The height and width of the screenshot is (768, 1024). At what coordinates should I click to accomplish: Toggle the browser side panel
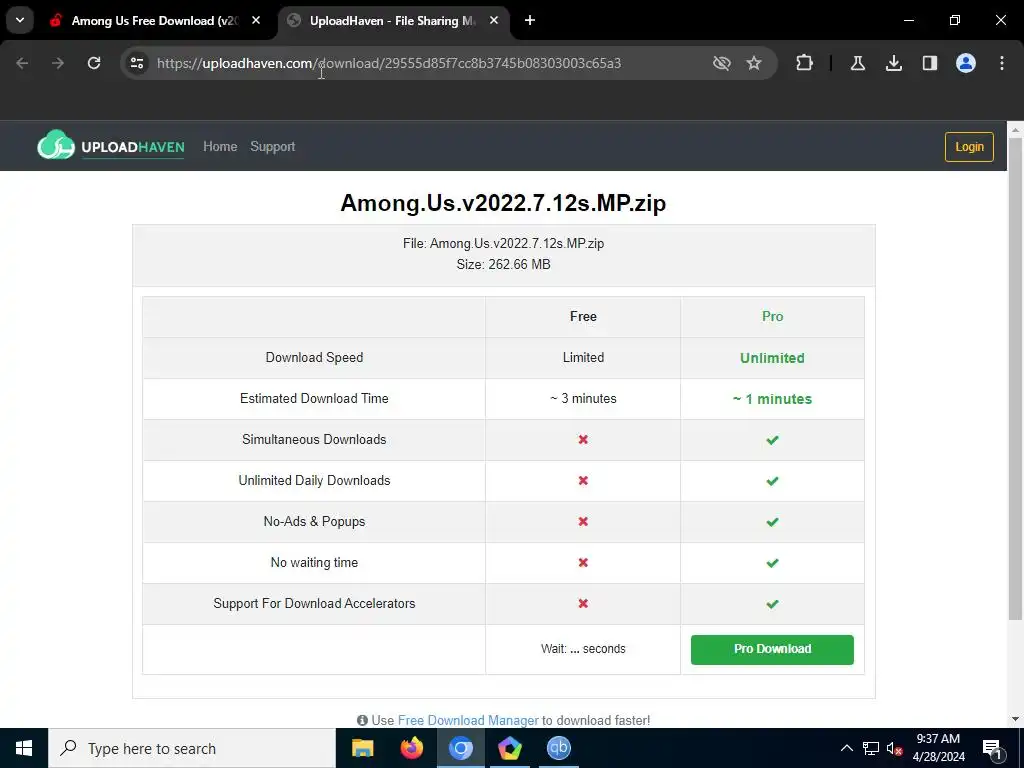click(x=930, y=63)
